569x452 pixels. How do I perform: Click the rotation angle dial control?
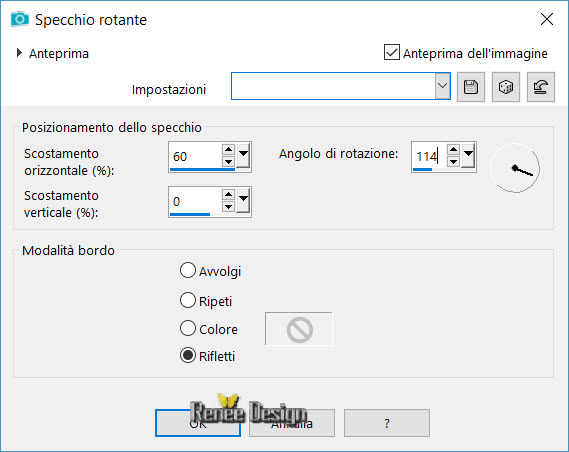tap(515, 168)
